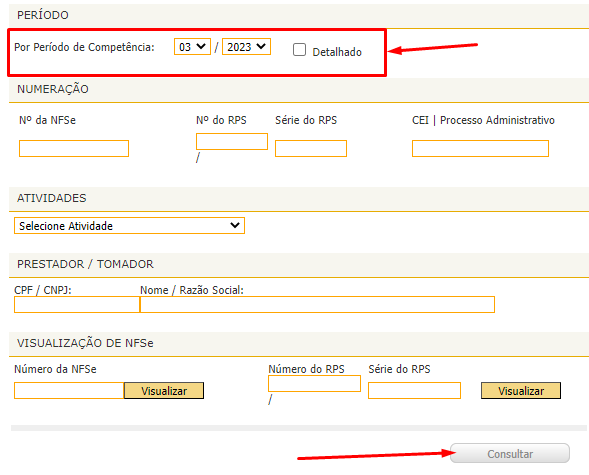589x475 pixels.
Task: Click Visualizar next to Série do RPS
Action: tap(521, 391)
